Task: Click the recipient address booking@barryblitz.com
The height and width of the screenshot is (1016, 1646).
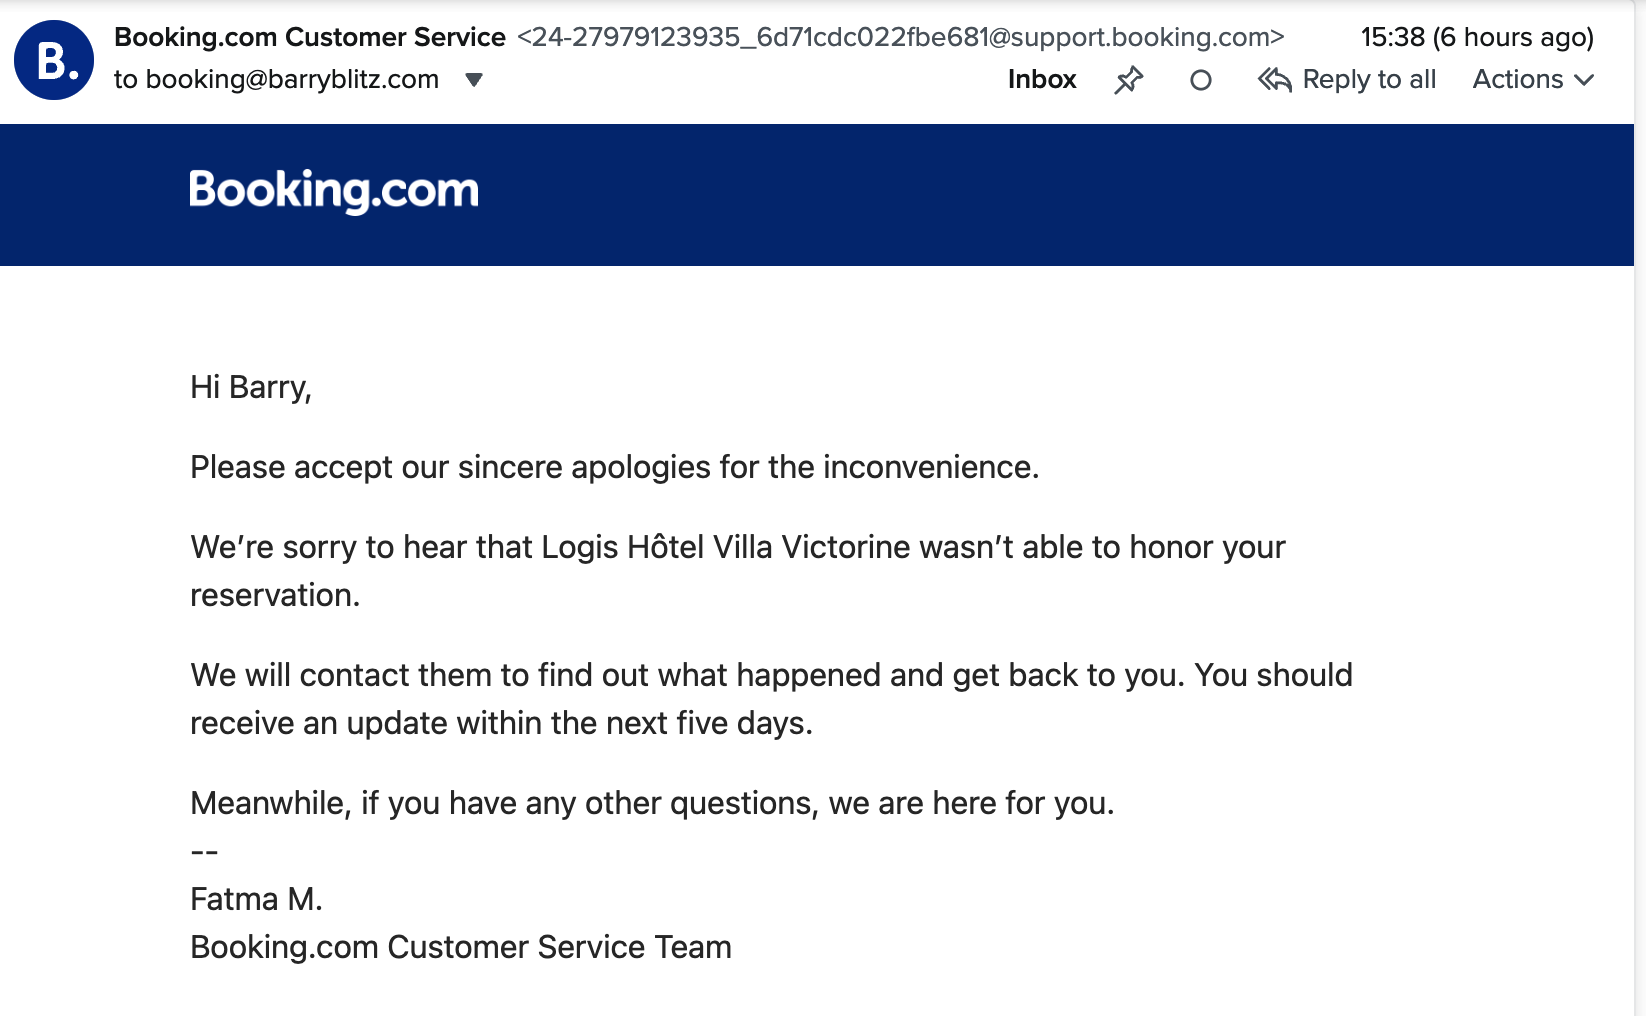Action: [292, 80]
